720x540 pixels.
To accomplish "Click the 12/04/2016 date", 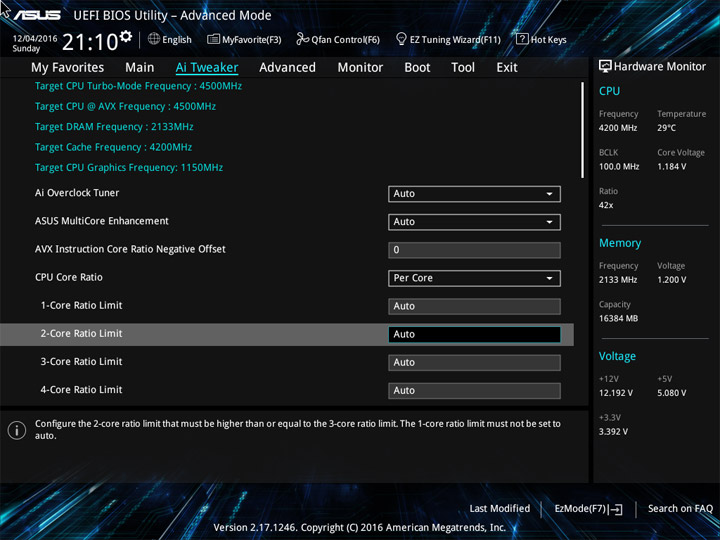I will pos(35,39).
